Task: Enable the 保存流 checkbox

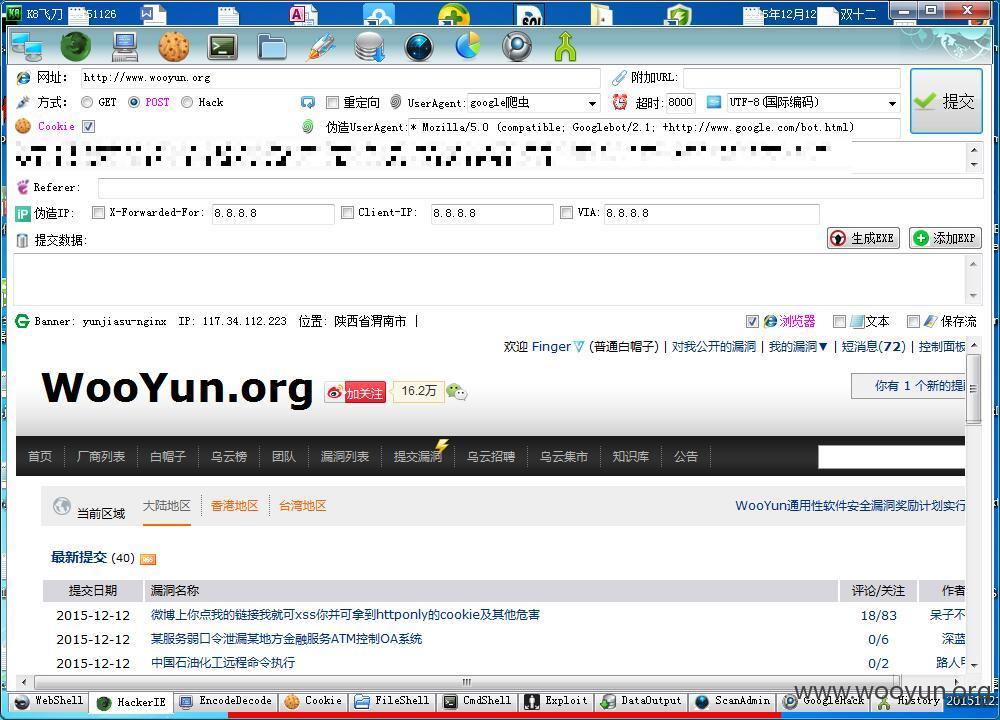Action: click(913, 321)
